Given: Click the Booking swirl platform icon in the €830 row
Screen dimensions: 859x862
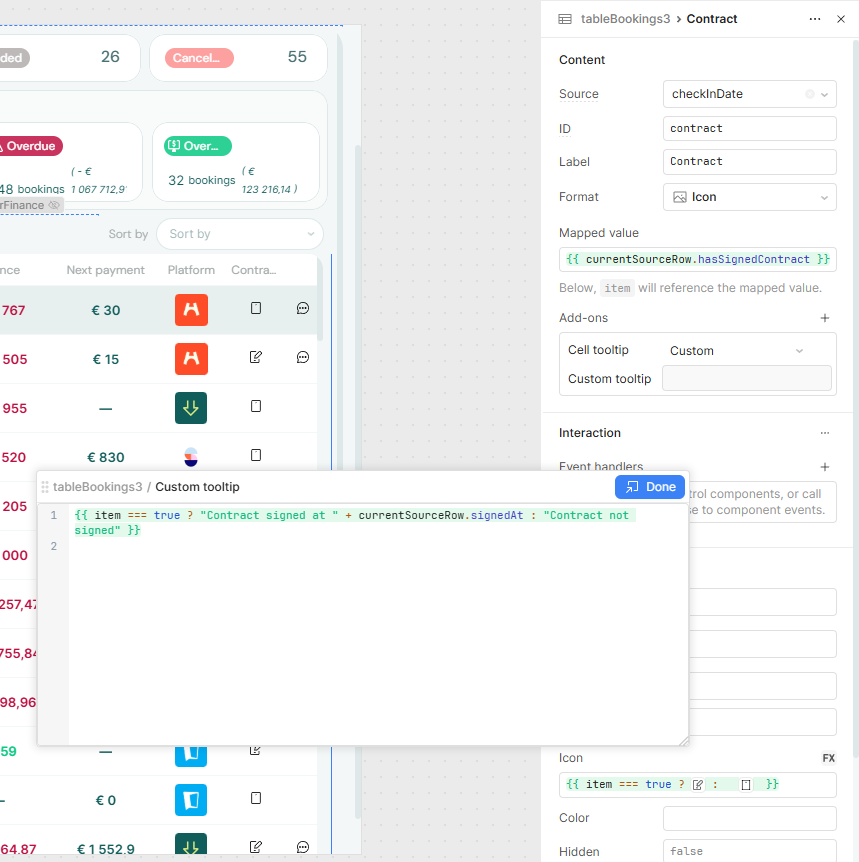Looking at the screenshot, I should [x=191, y=457].
